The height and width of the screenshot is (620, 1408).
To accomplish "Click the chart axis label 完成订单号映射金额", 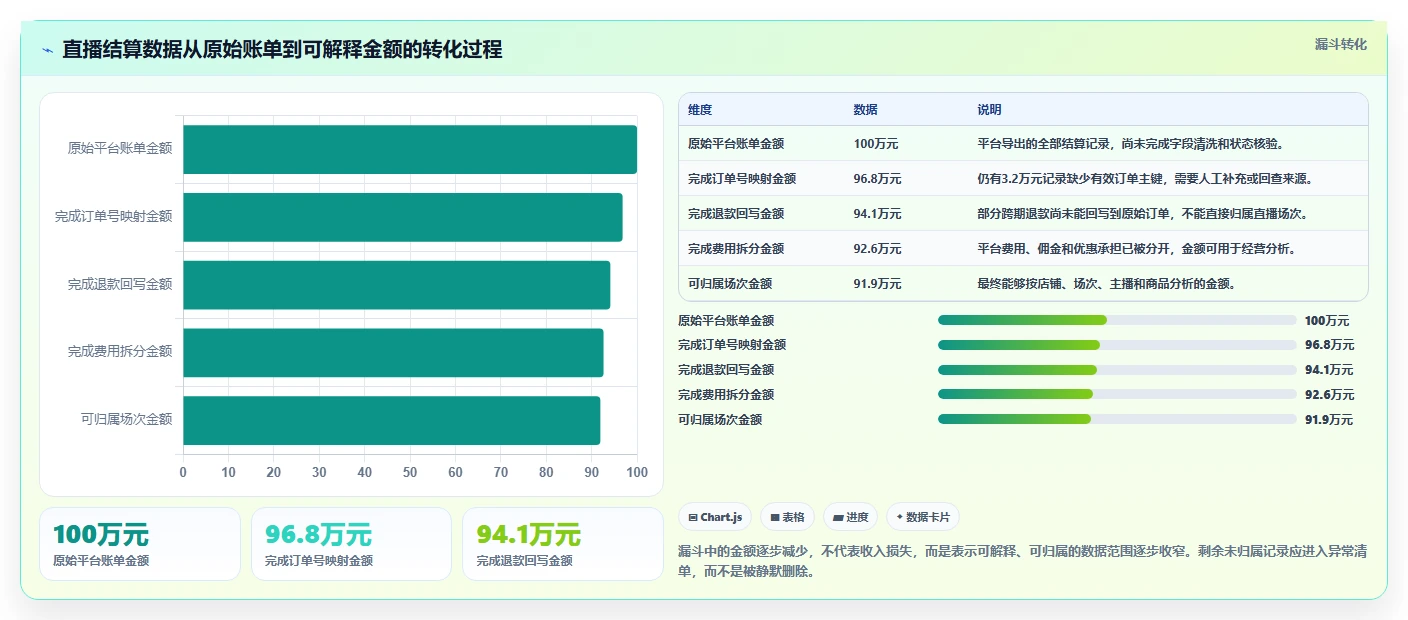I will tap(114, 216).
